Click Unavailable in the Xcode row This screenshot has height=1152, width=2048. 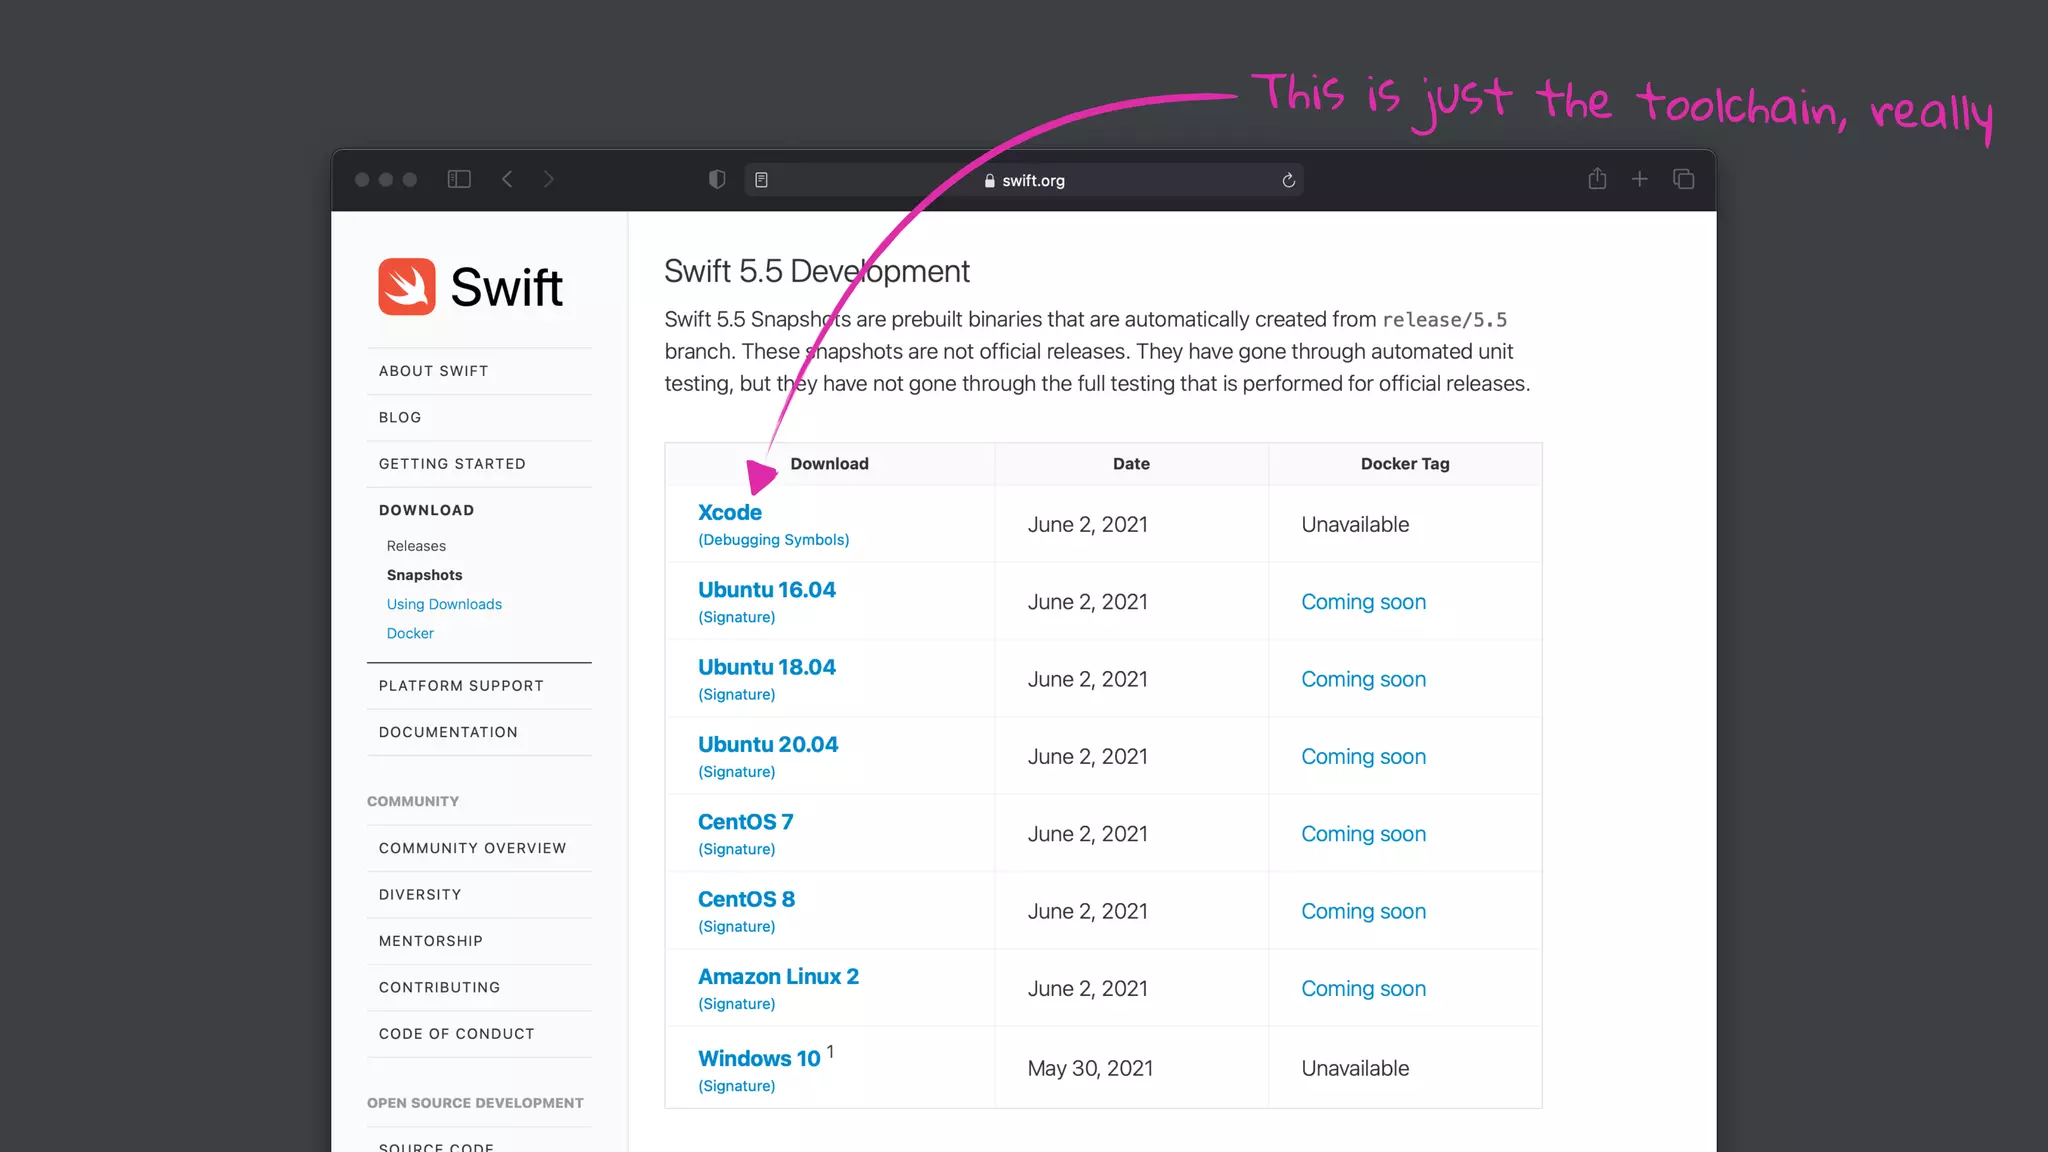pos(1355,525)
